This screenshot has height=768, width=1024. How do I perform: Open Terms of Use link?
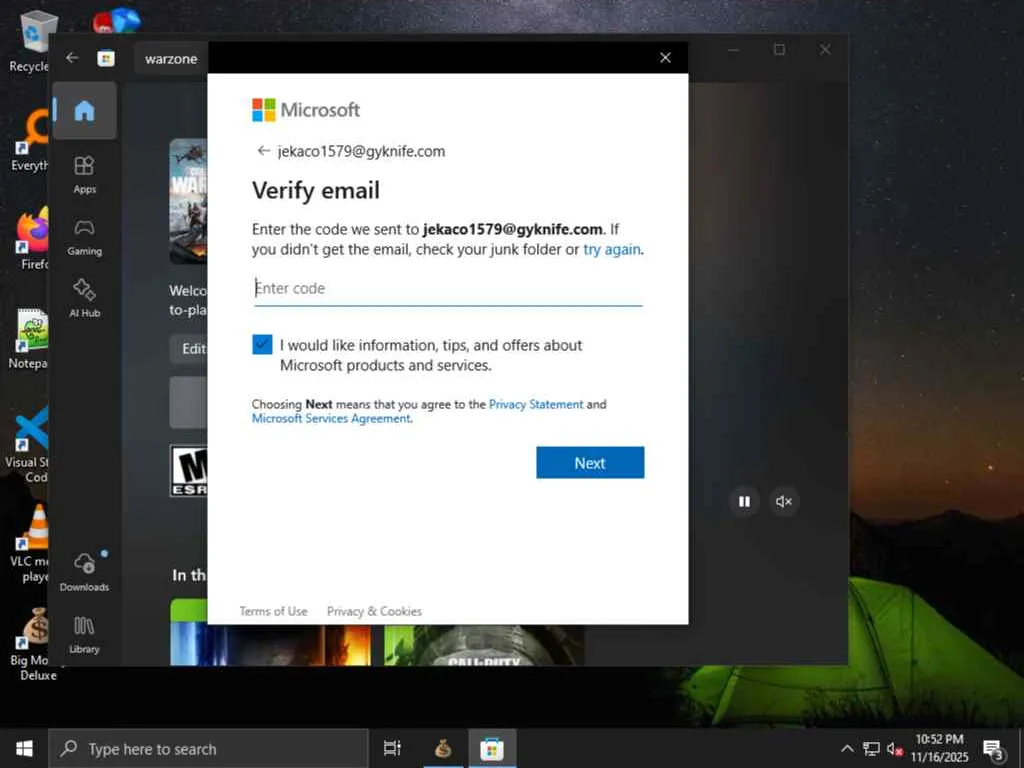click(x=273, y=611)
